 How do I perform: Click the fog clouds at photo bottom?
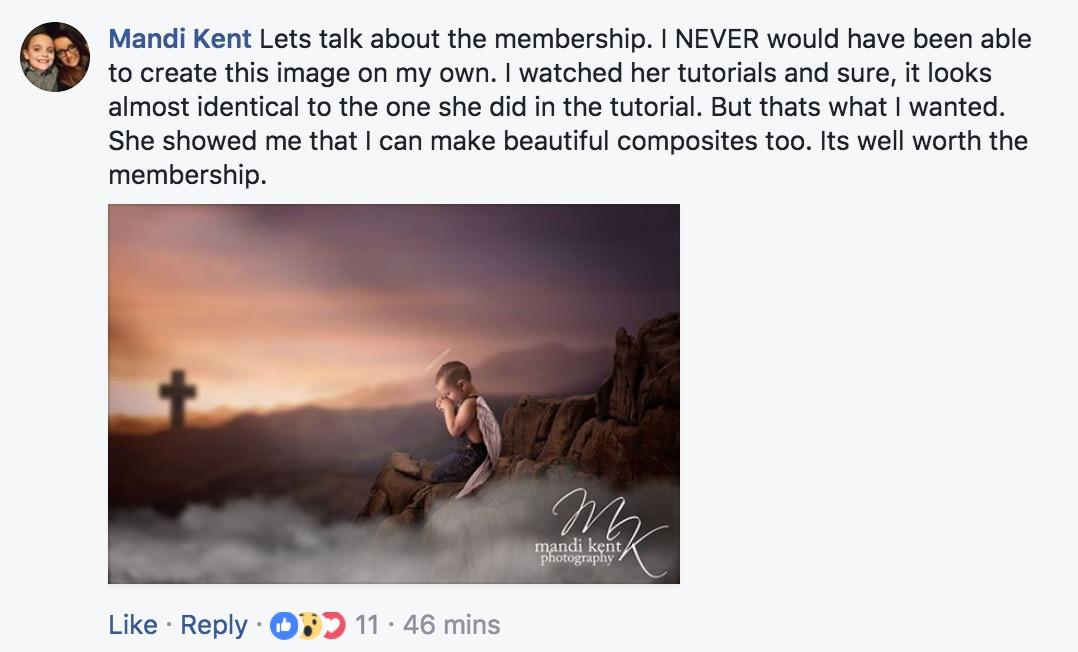pos(344,543)
